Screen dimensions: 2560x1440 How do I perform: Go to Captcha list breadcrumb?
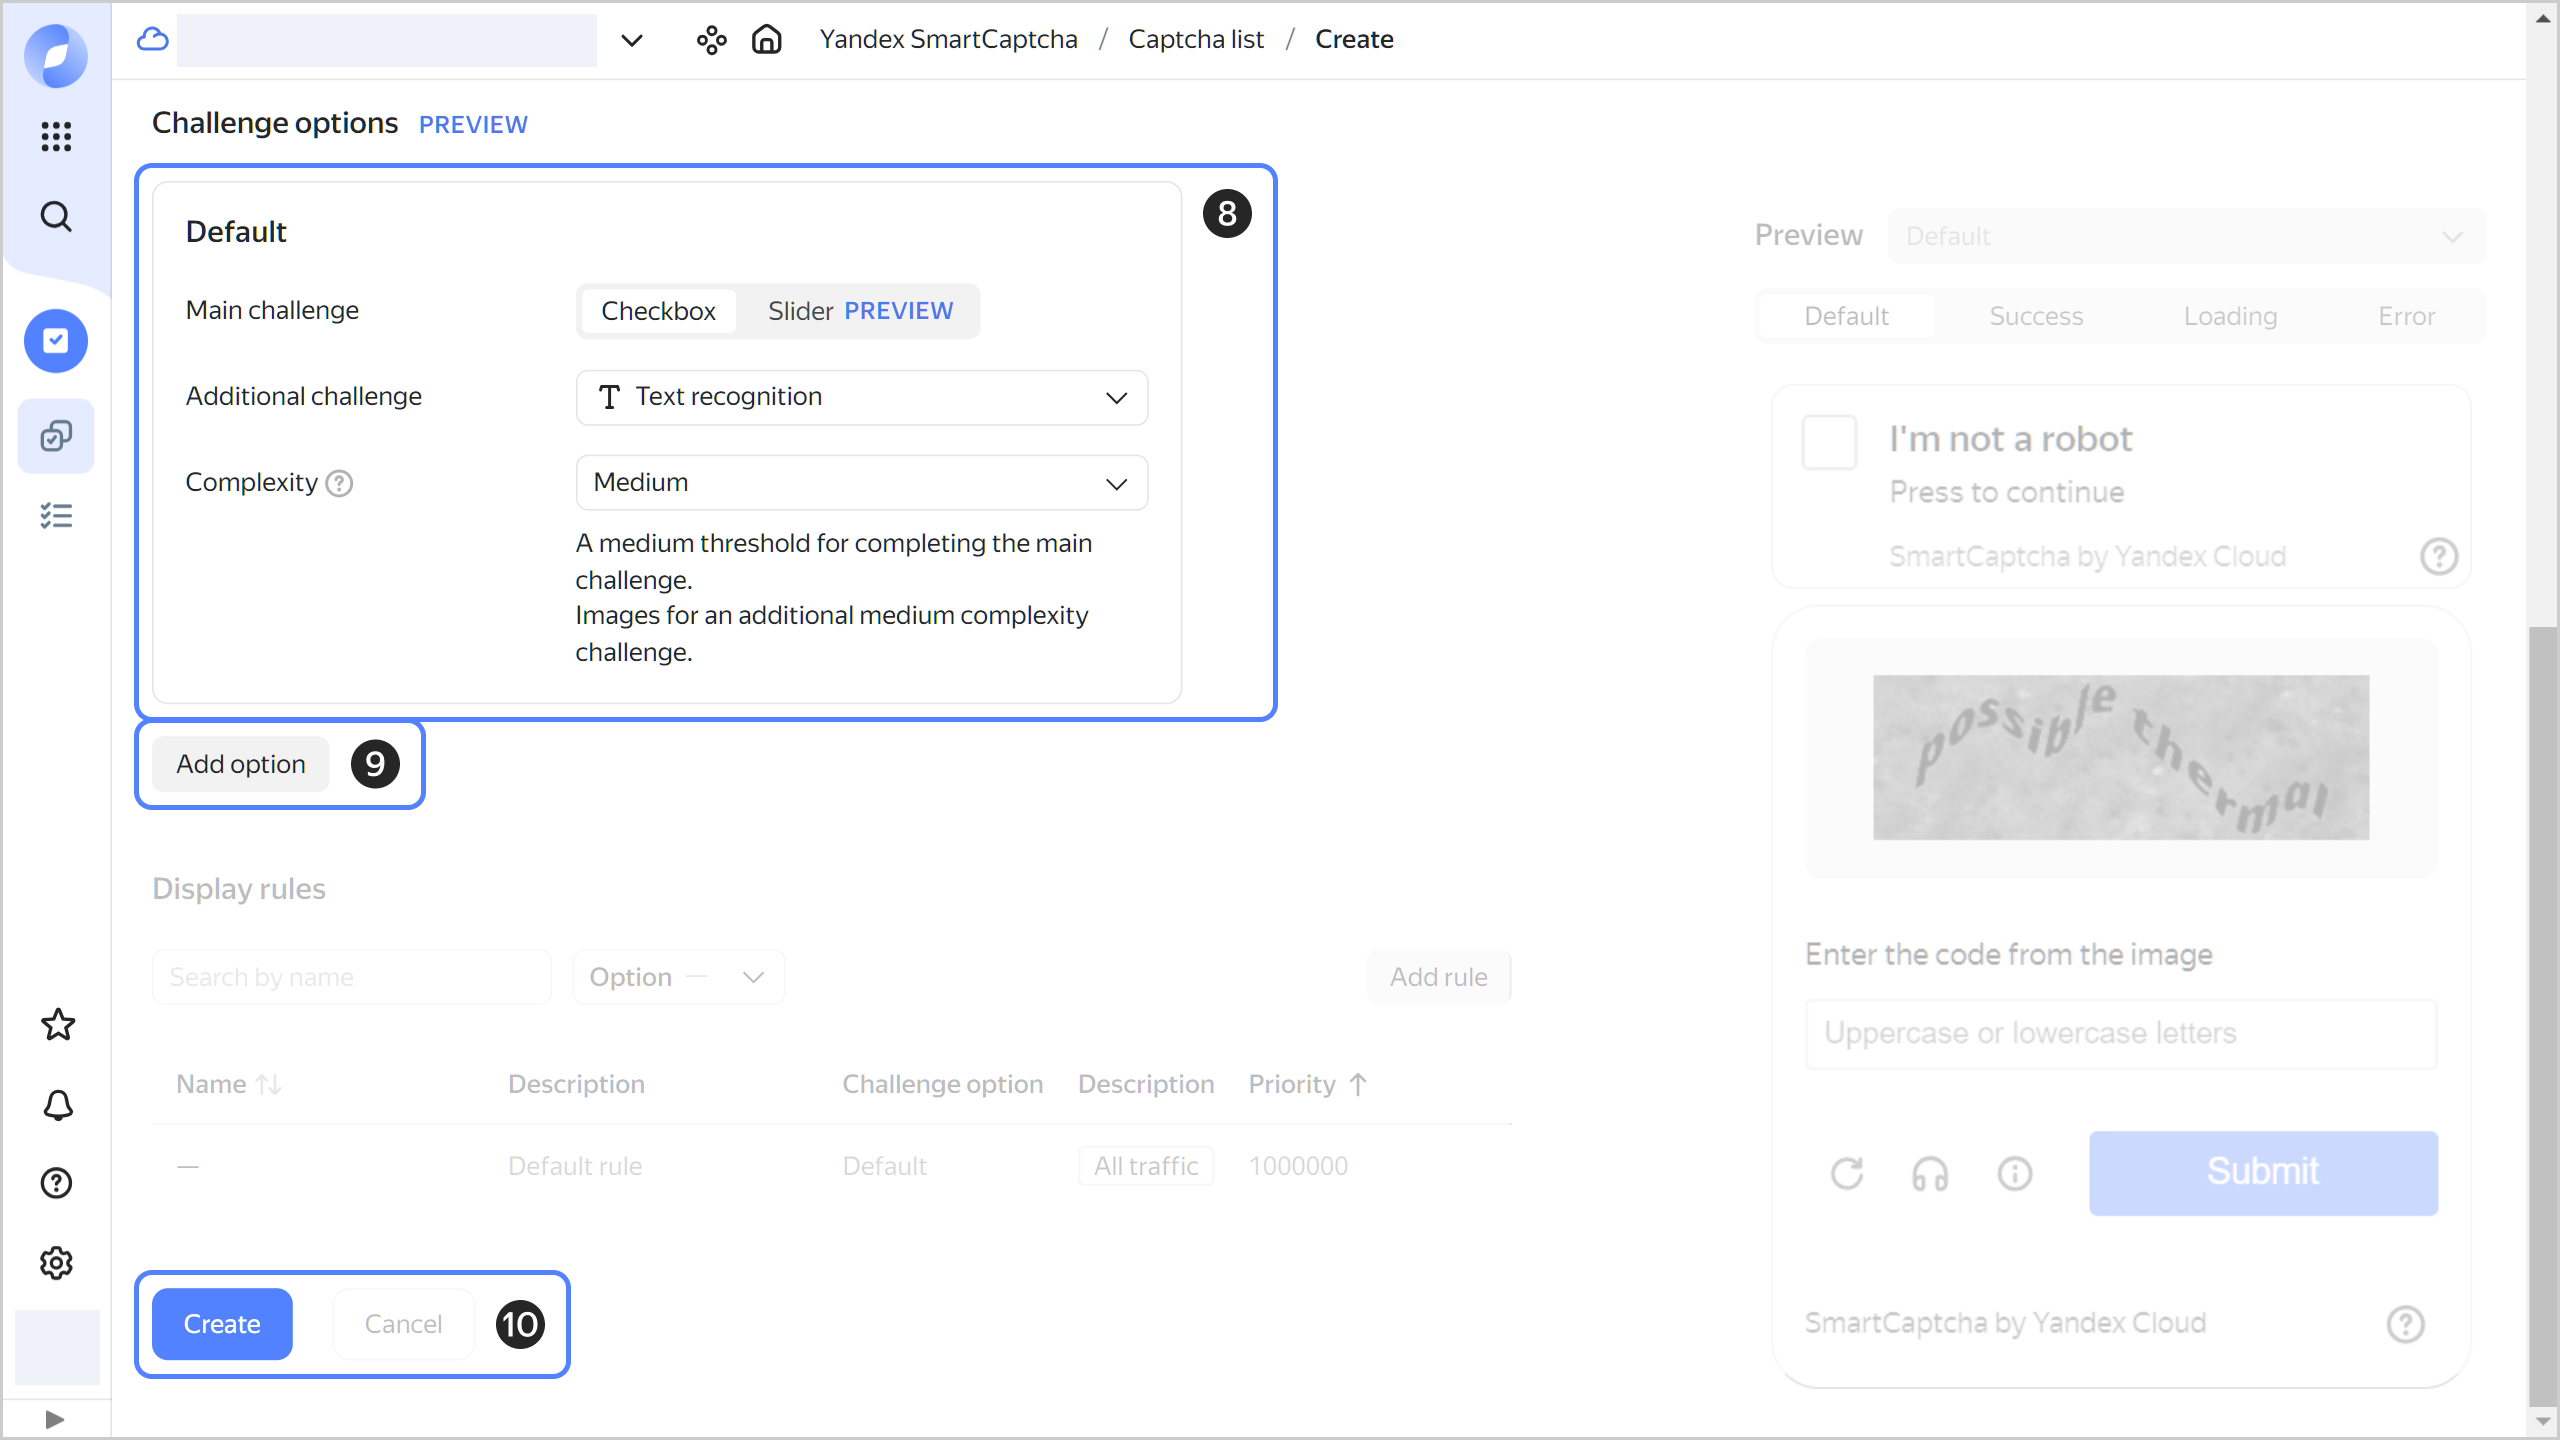click(1196, 39)
